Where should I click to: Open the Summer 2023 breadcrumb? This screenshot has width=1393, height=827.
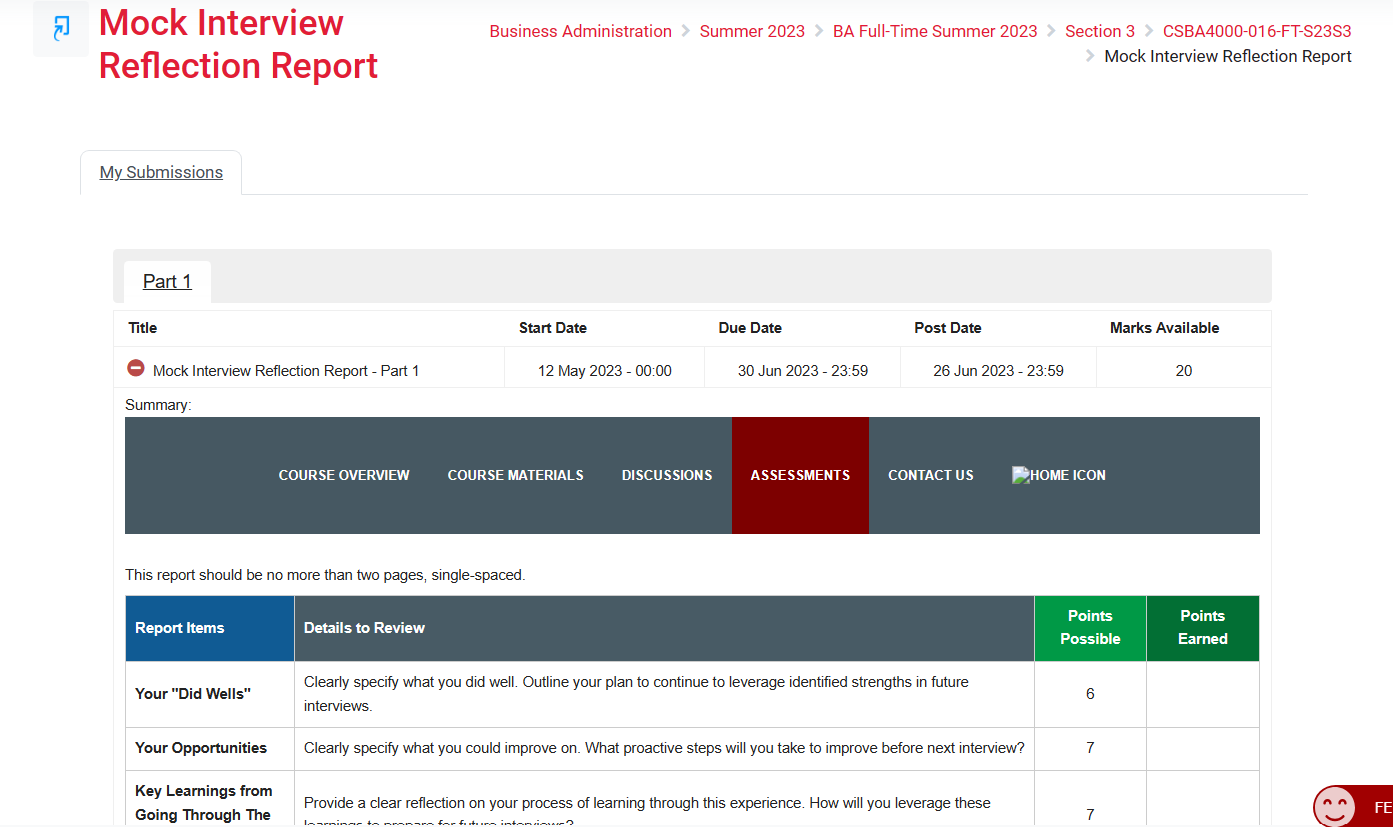752,31
